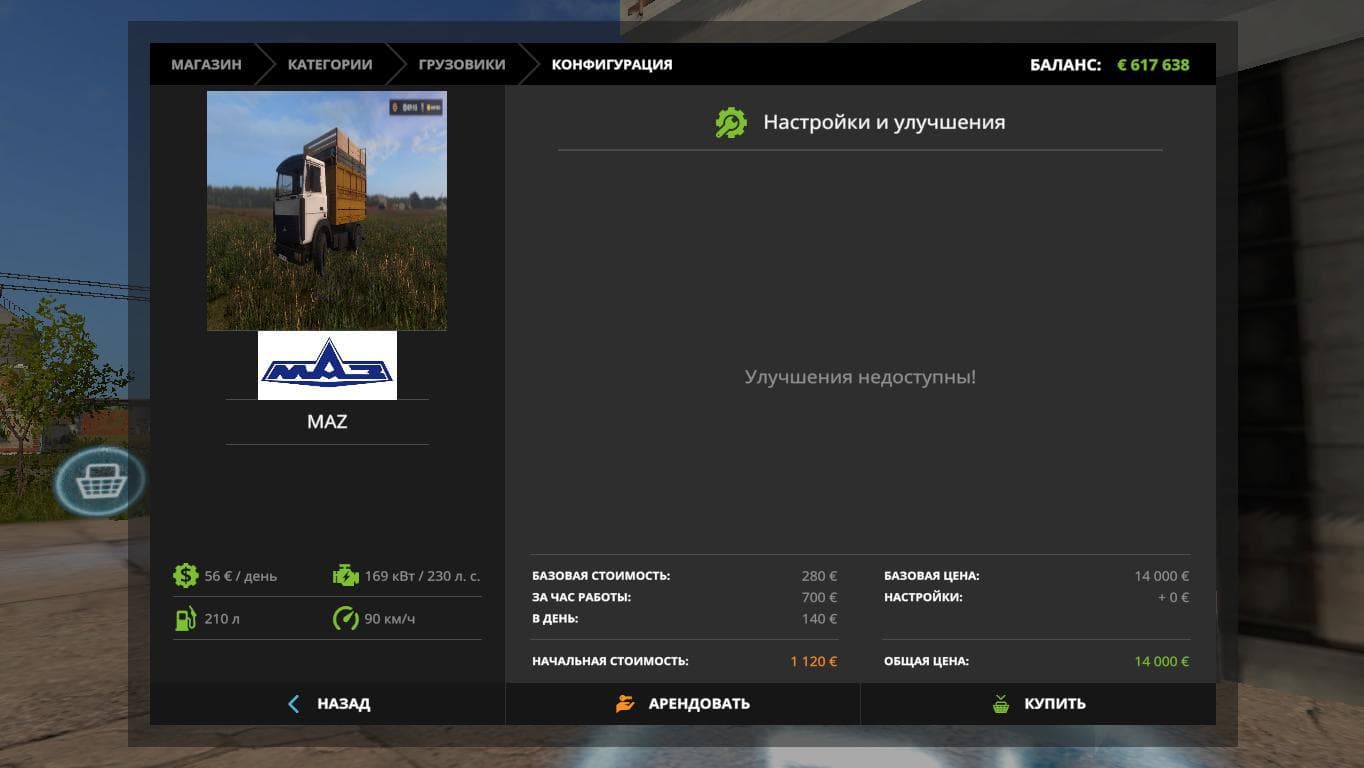
Task: Click the Настройки и улучшения heading
Action: tap(884, 122)
